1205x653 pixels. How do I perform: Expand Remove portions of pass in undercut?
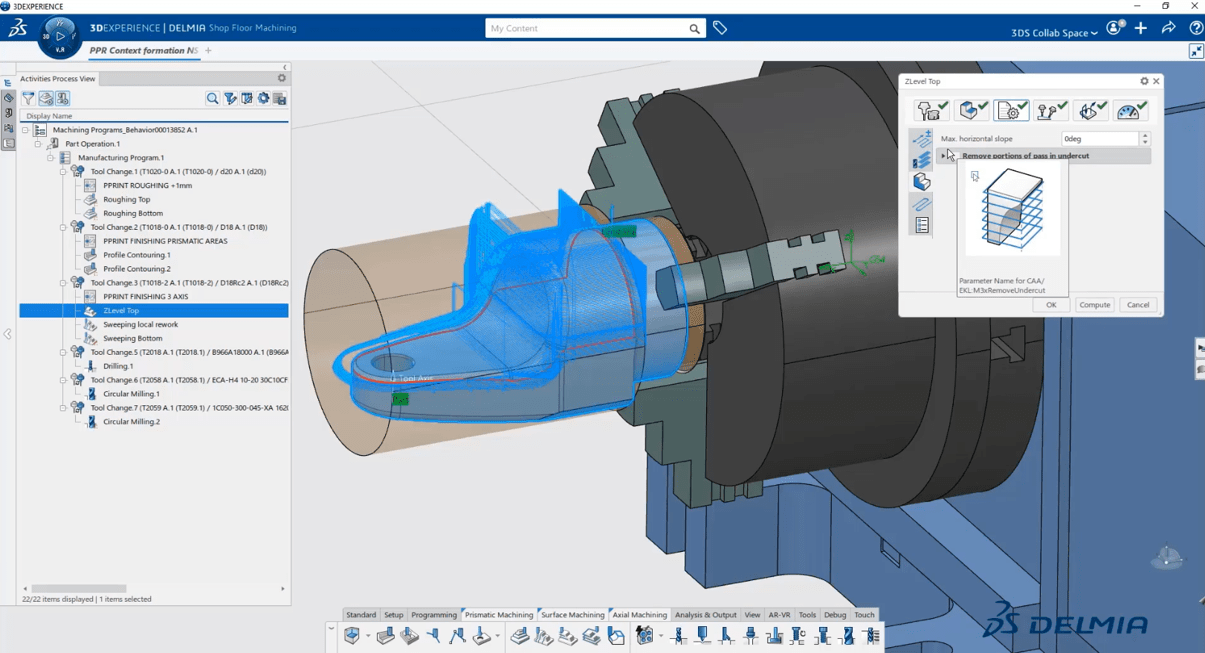[x=943, y=156]
